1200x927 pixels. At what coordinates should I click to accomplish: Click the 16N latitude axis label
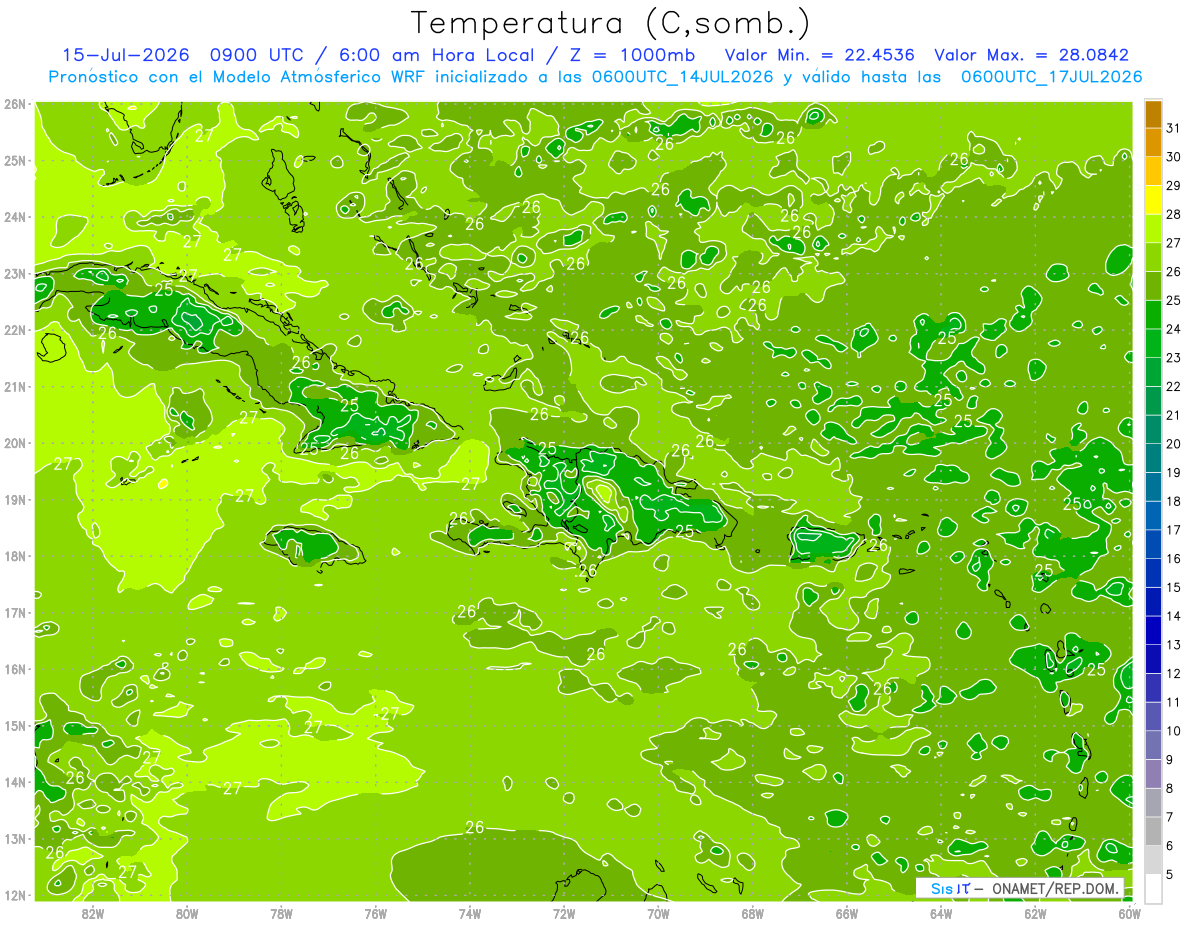click(x=14, y=669)
